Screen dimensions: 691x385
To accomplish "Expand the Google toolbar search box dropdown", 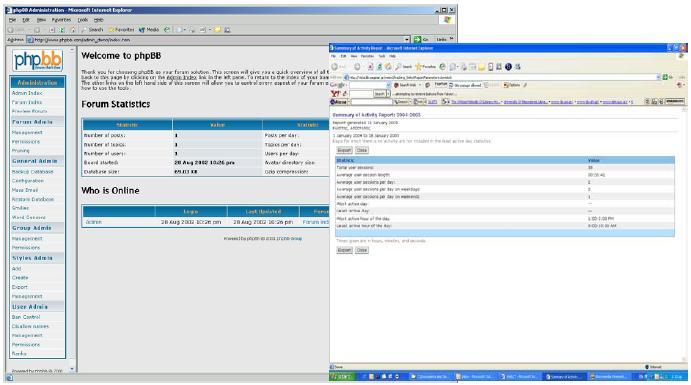I will tap(388, 85).
